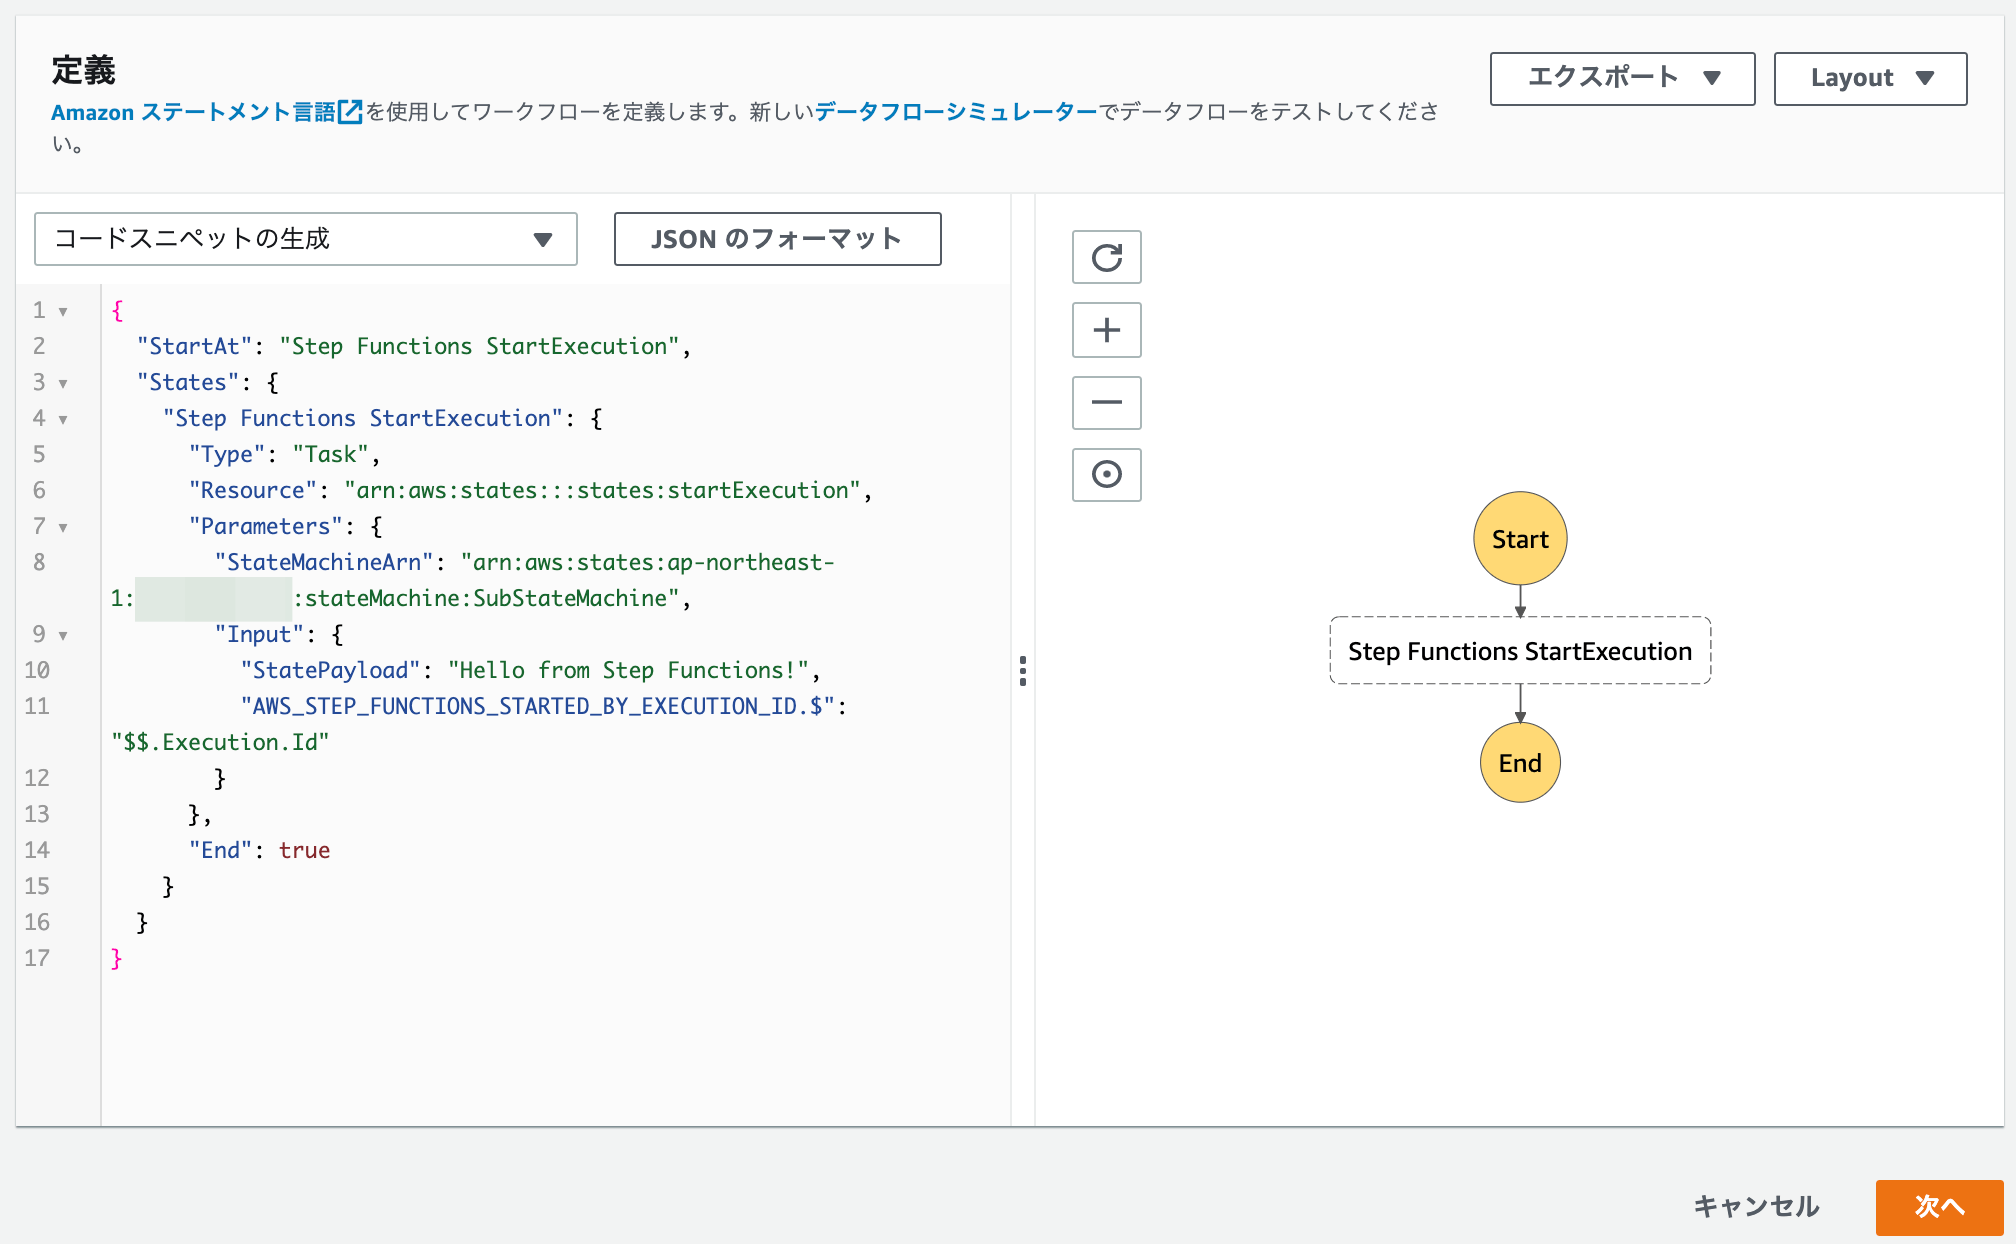
Task: Select the Step Functions StartExecution node
Action: click(x=1520, y=650)
